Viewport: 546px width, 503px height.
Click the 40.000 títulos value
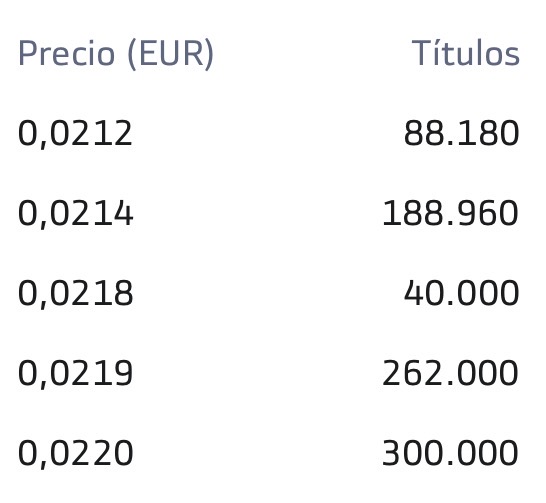pyautogui.click(x=461, y=293)
